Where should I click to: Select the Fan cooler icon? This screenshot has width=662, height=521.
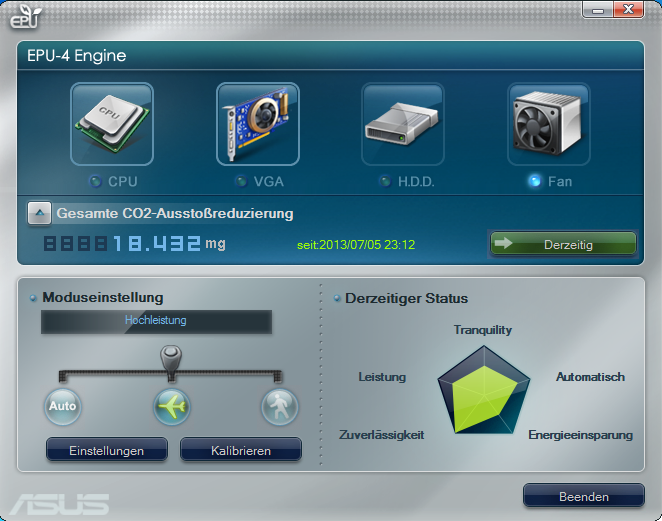pyautogui.click(x=548, y=124)
